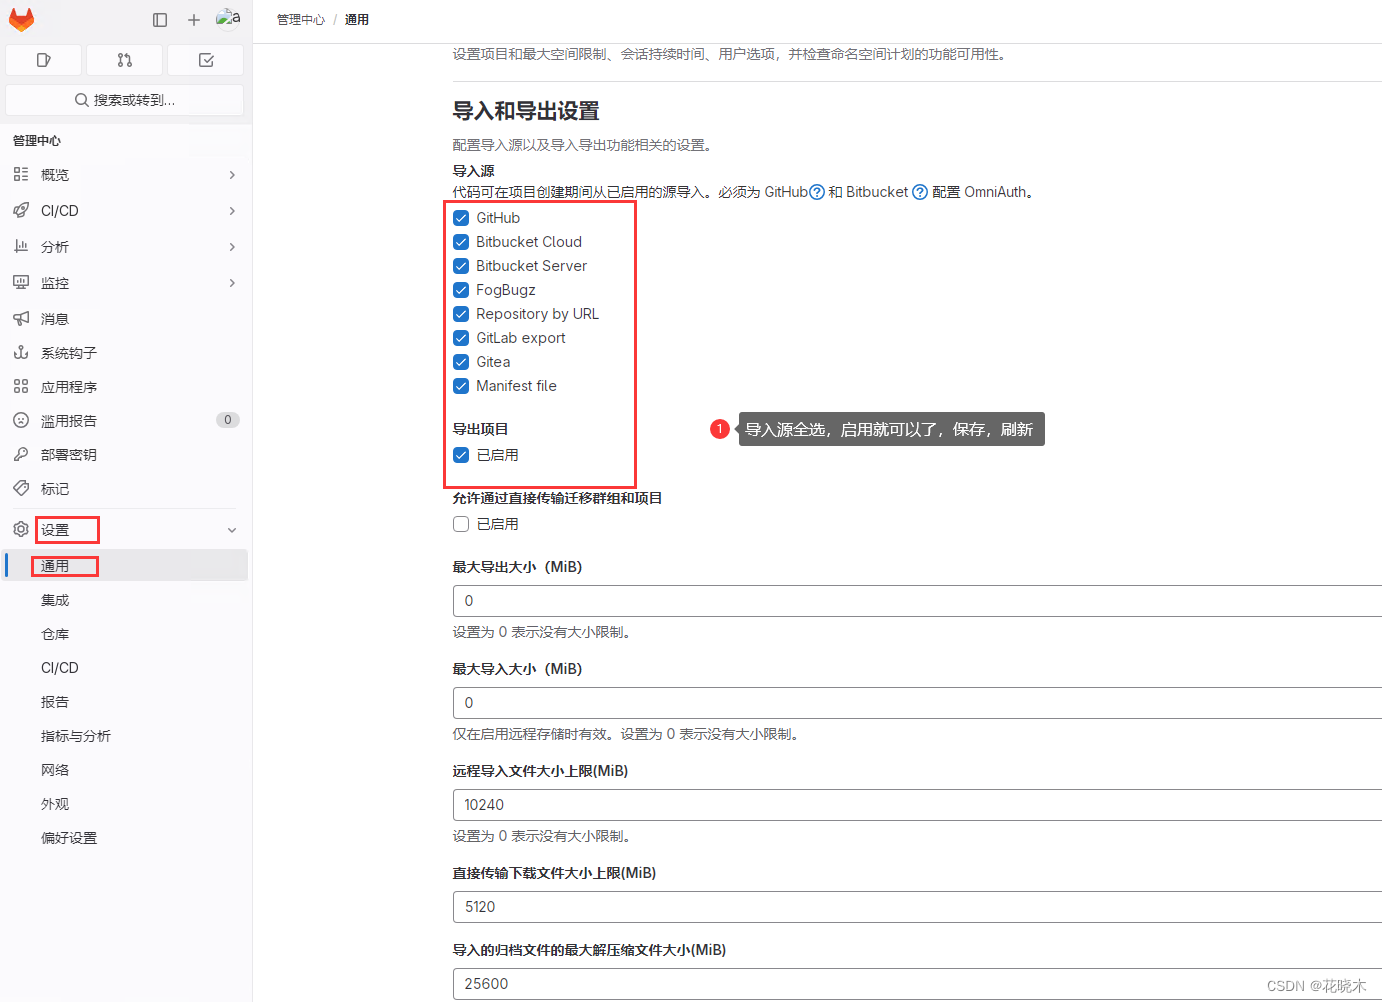Click the 滥用报告 face icon

coord(21,420)
